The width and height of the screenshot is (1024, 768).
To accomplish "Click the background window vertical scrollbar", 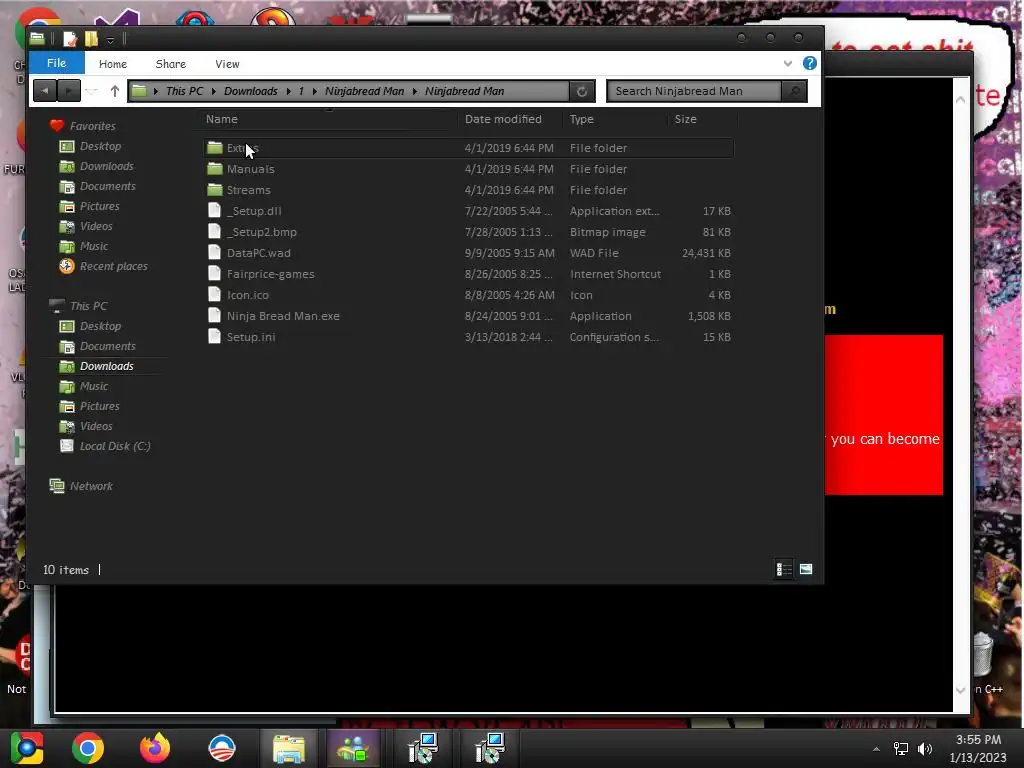I will tap(961, 394).
